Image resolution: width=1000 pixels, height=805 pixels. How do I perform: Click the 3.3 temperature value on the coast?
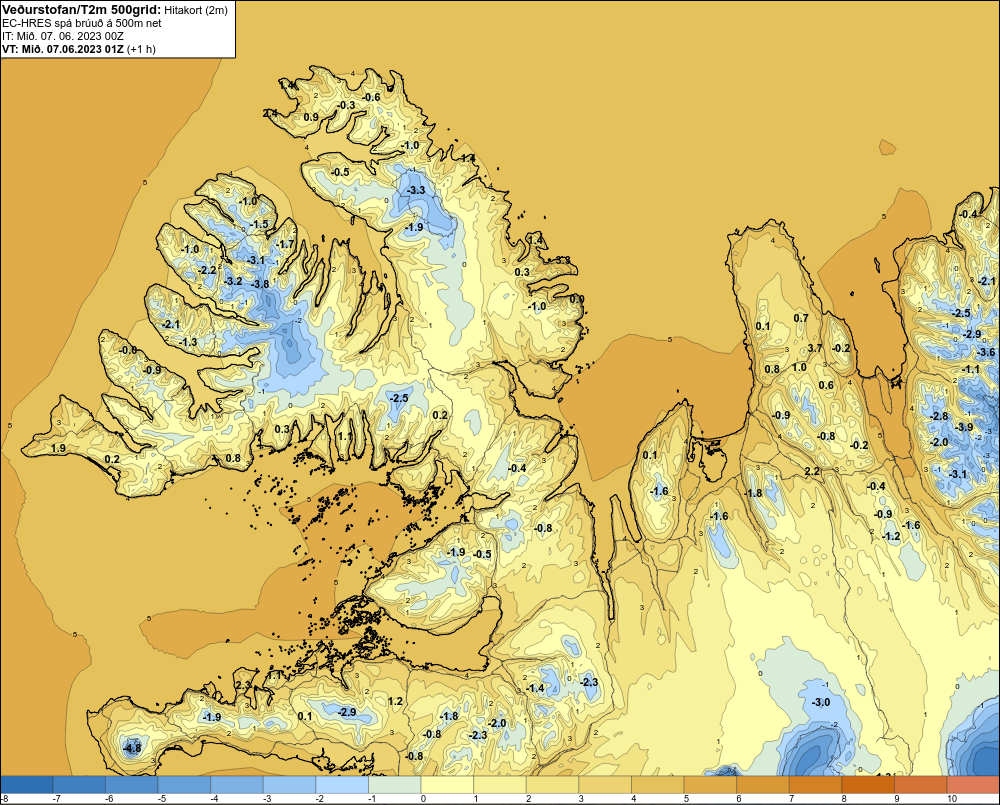click(562, 260)
